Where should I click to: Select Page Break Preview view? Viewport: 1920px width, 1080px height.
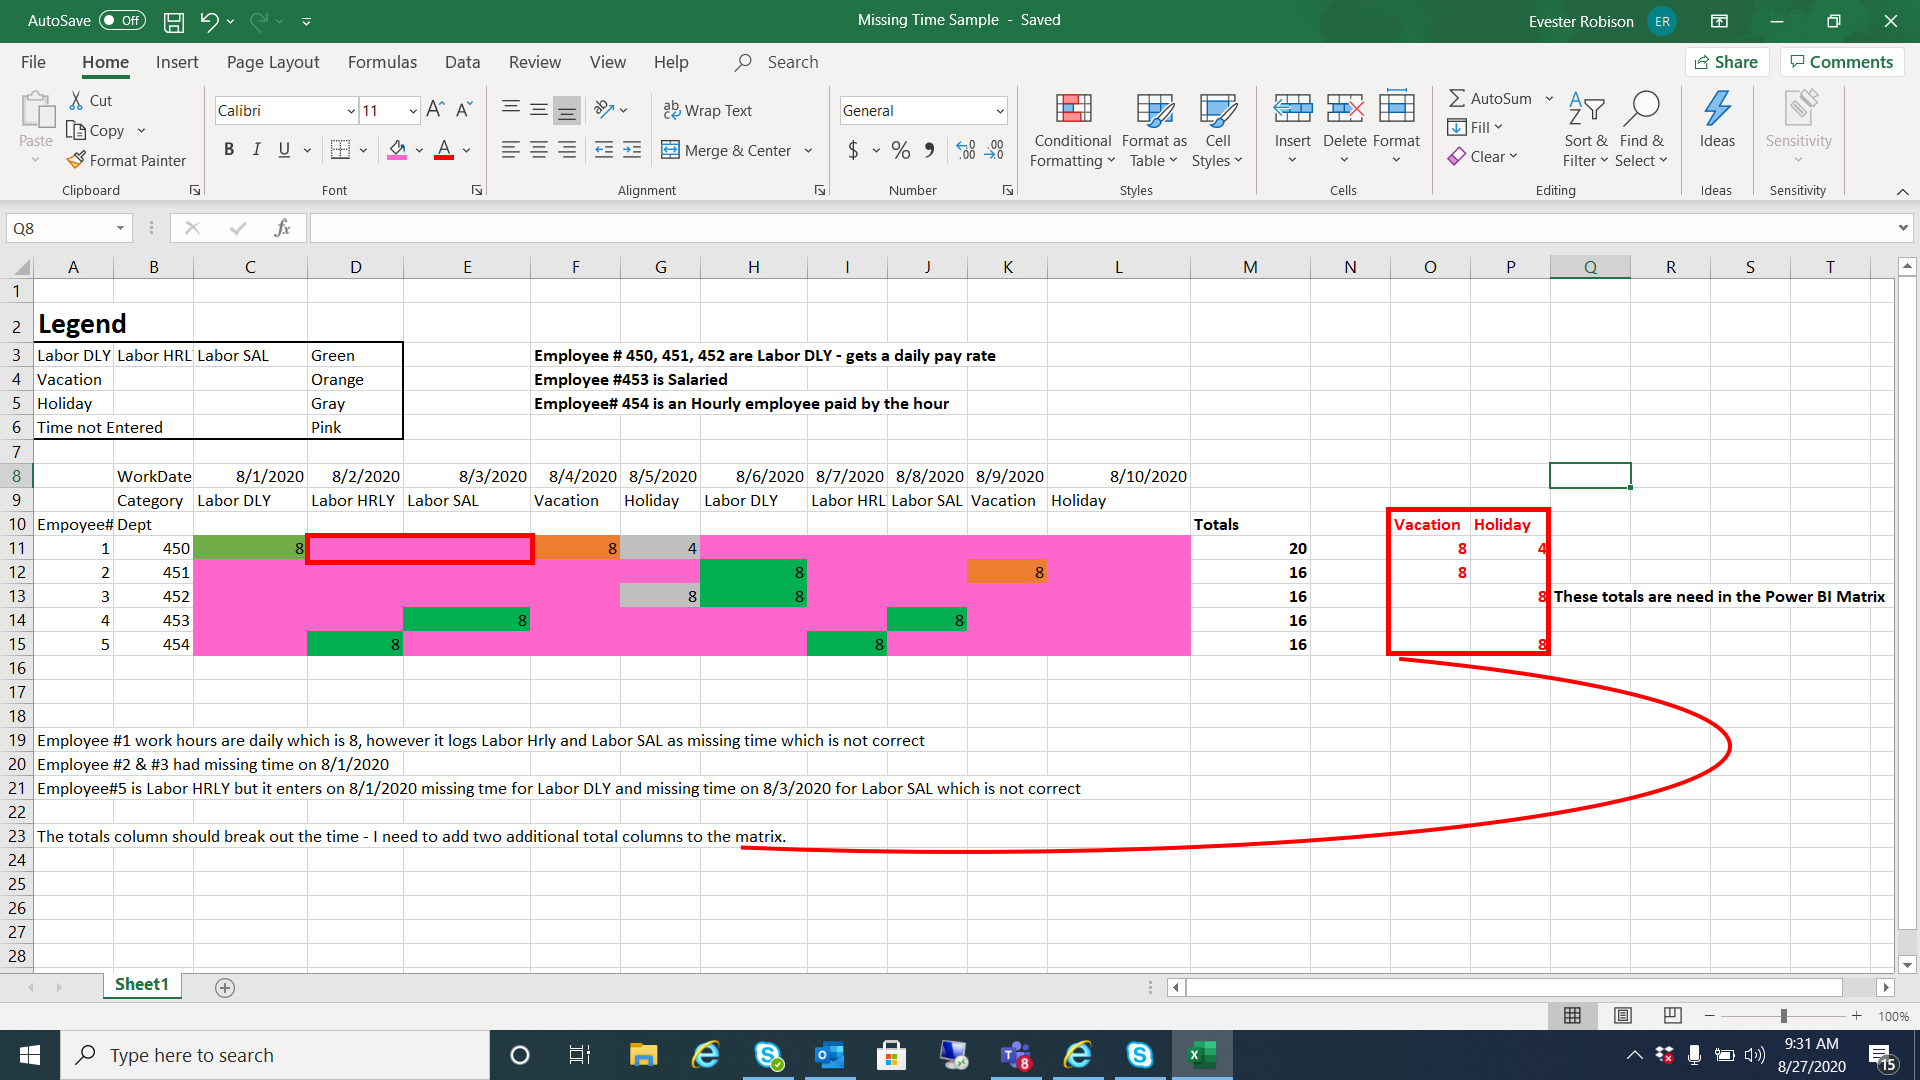[1672, 1016]
